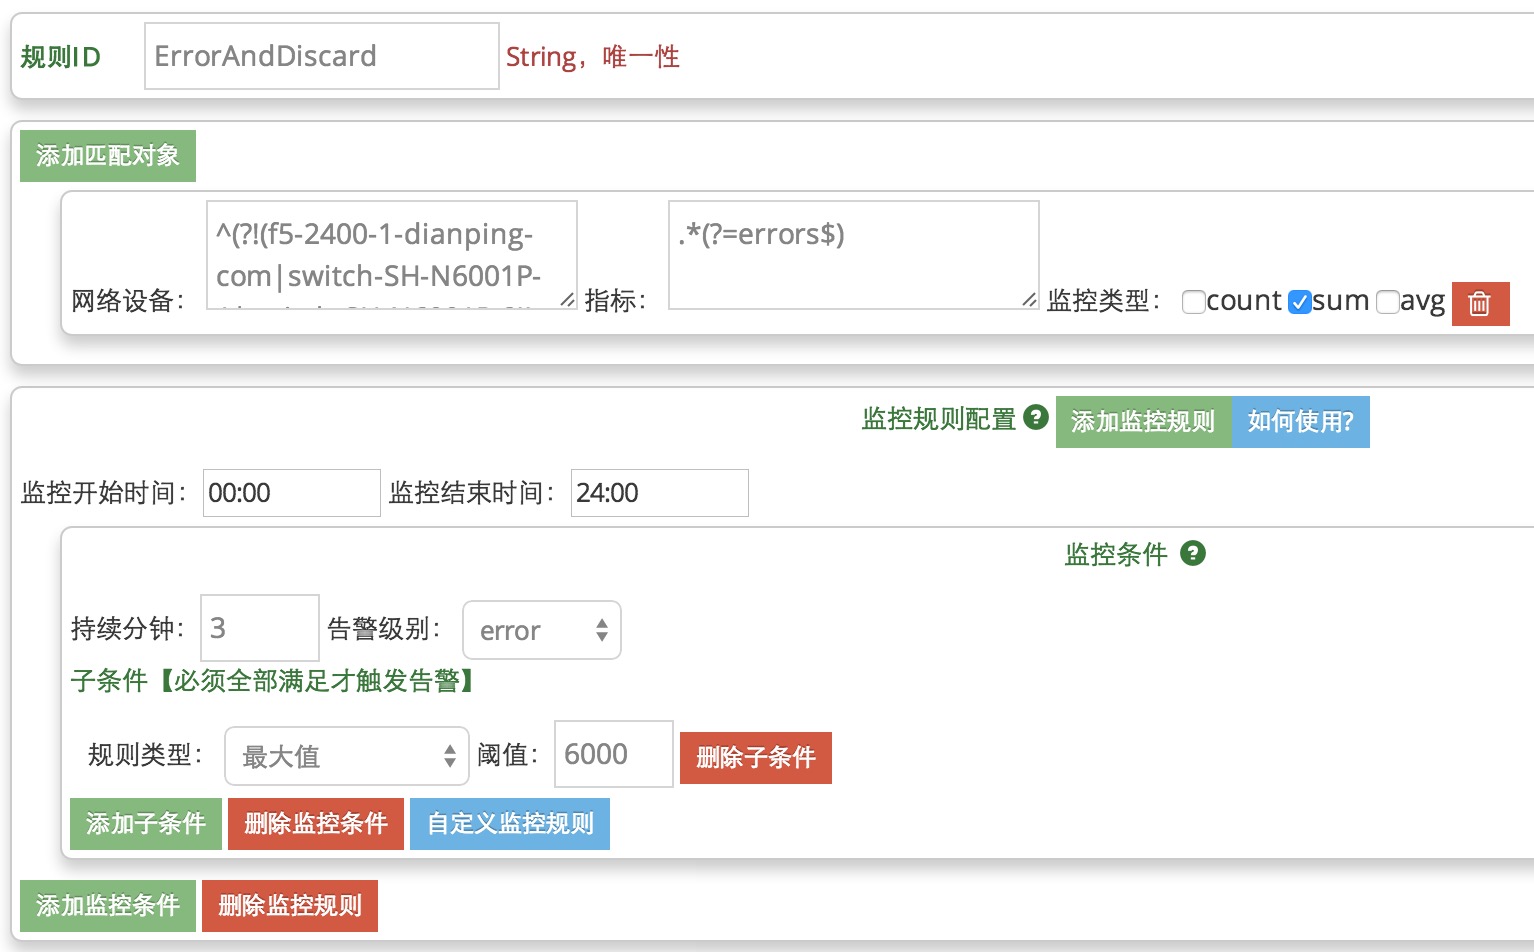Screen dimensions: 1534x952
Task: Focus the 规则ID text field
Action: tap(321, 57)
